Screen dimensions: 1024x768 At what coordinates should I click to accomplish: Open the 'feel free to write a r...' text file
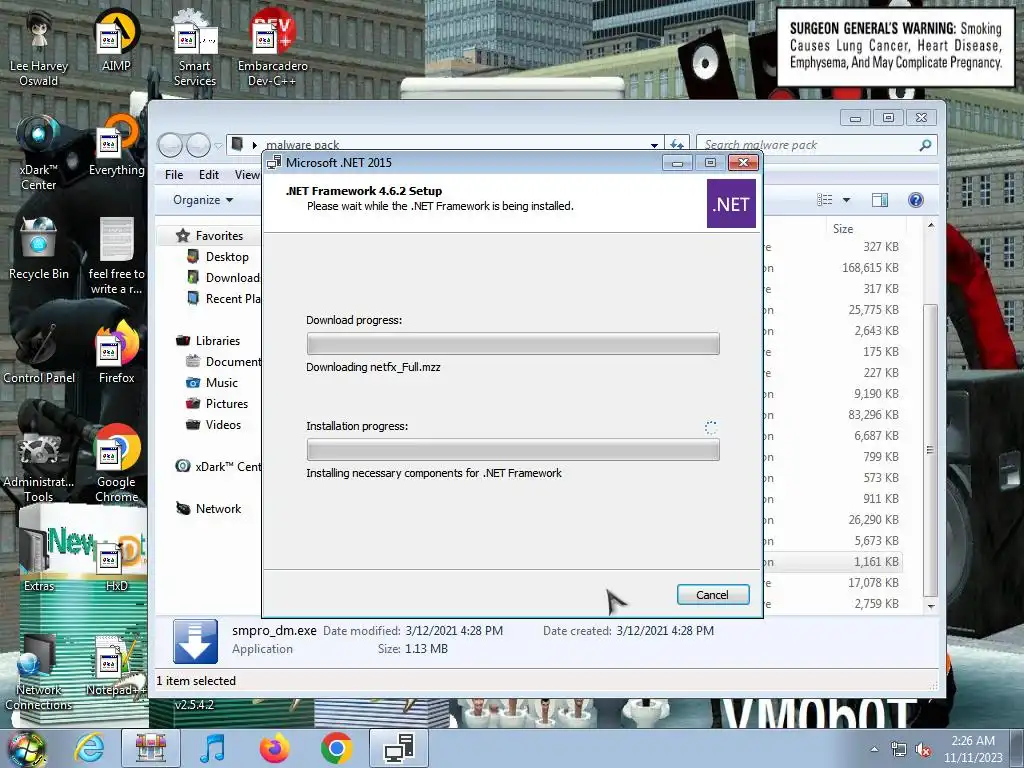click(x=116, y=256)
